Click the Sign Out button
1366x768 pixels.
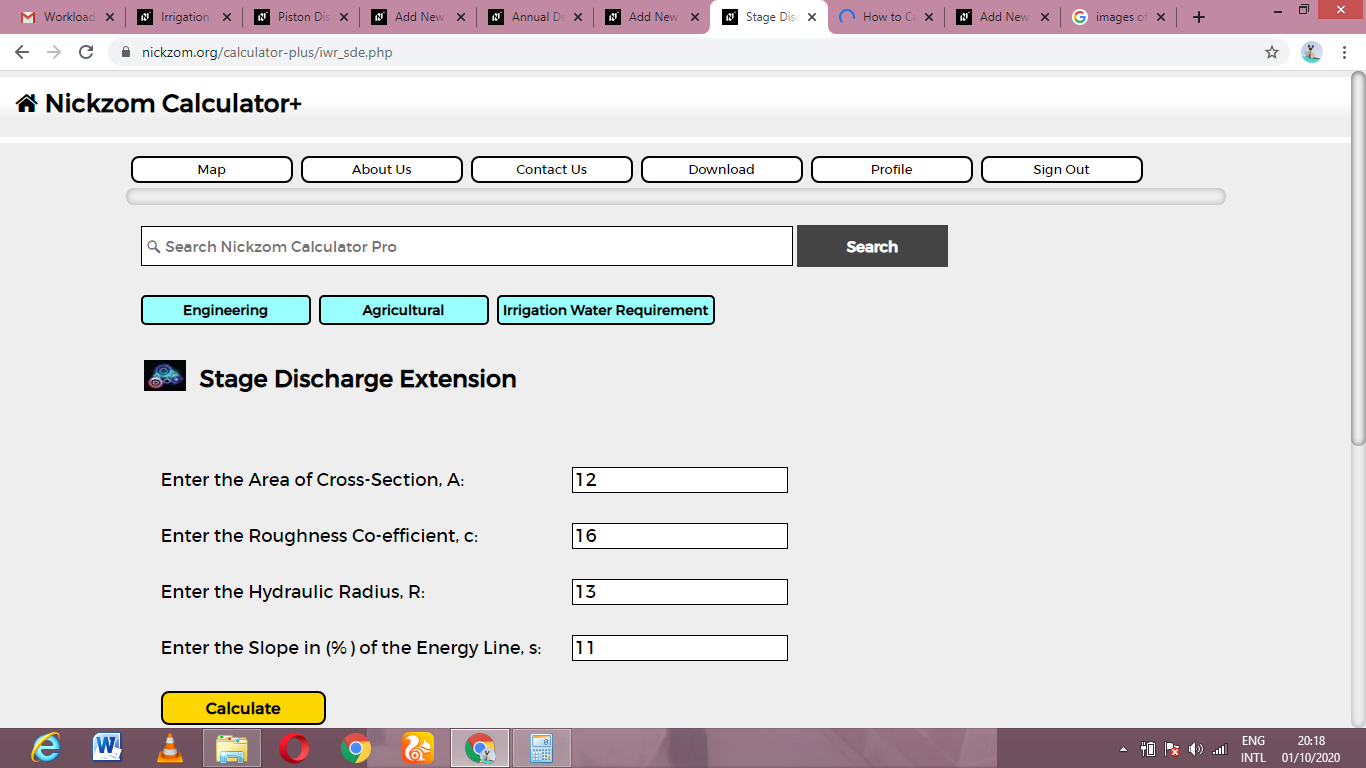tap(1062, 169)
